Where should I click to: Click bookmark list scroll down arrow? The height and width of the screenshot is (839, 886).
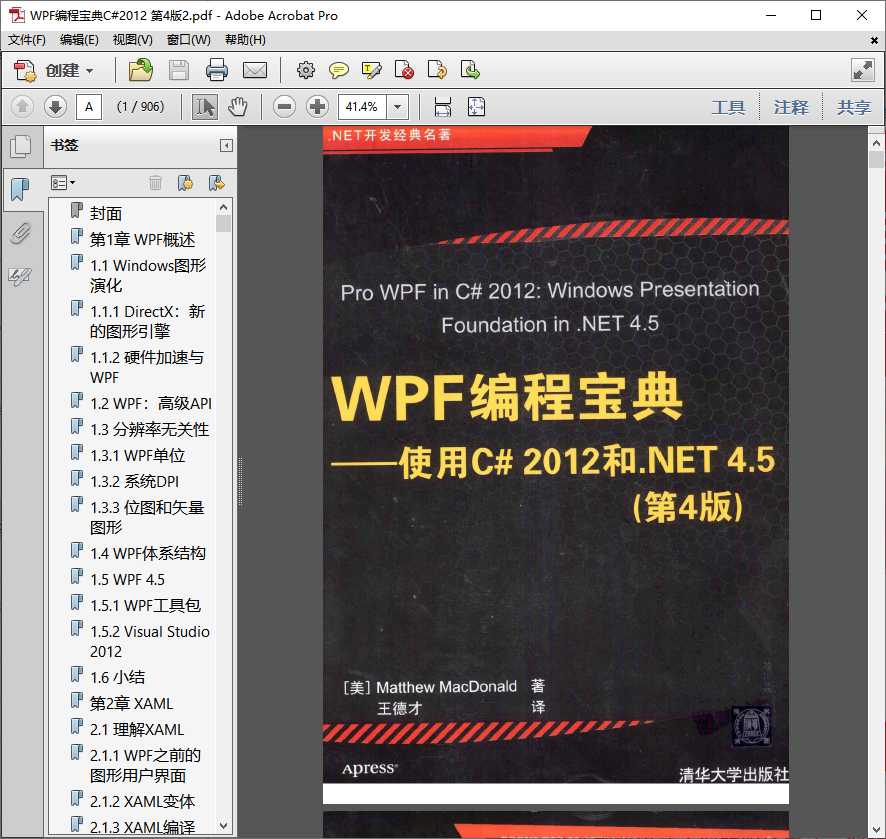[224, 825]
